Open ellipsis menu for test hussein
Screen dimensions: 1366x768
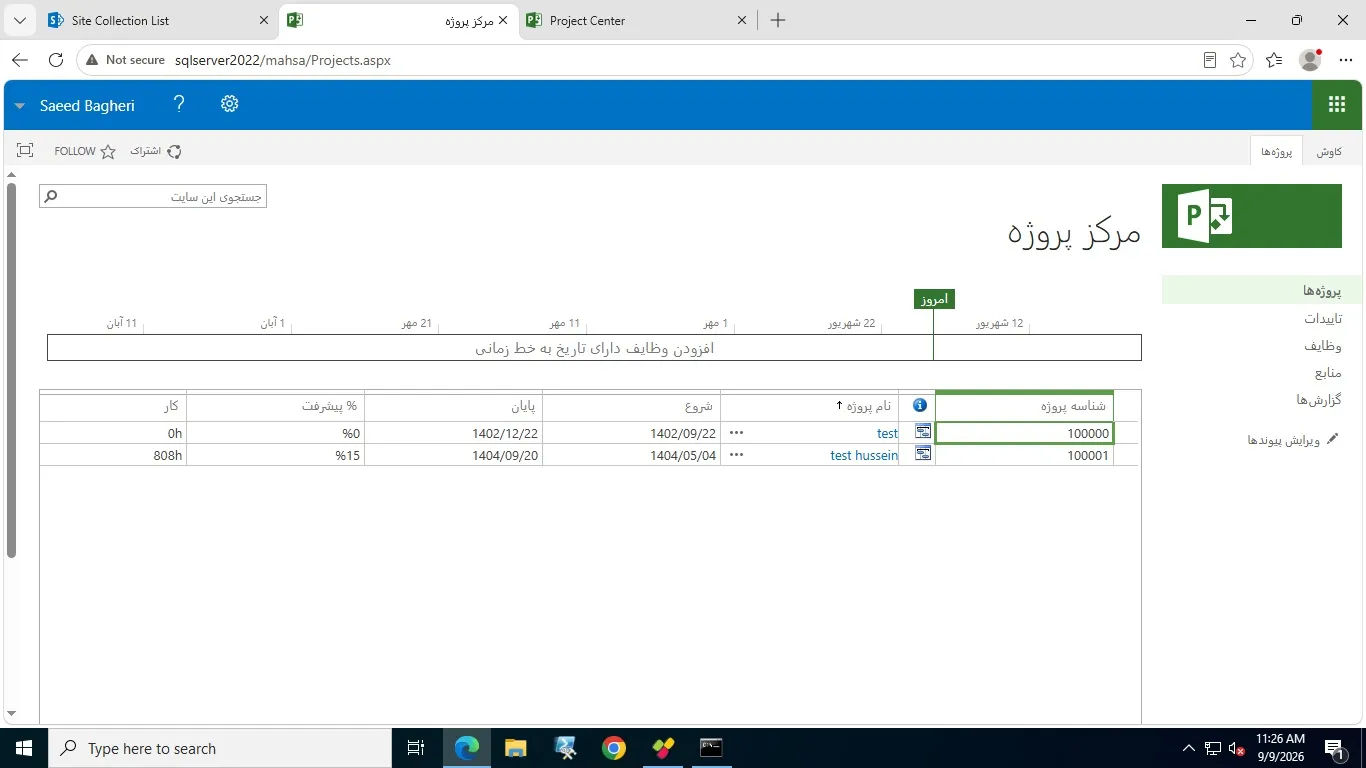click(737, 454)
